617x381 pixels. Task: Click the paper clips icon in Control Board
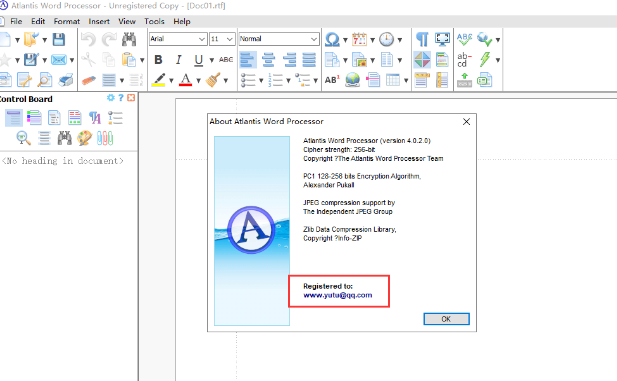point(105,138)
